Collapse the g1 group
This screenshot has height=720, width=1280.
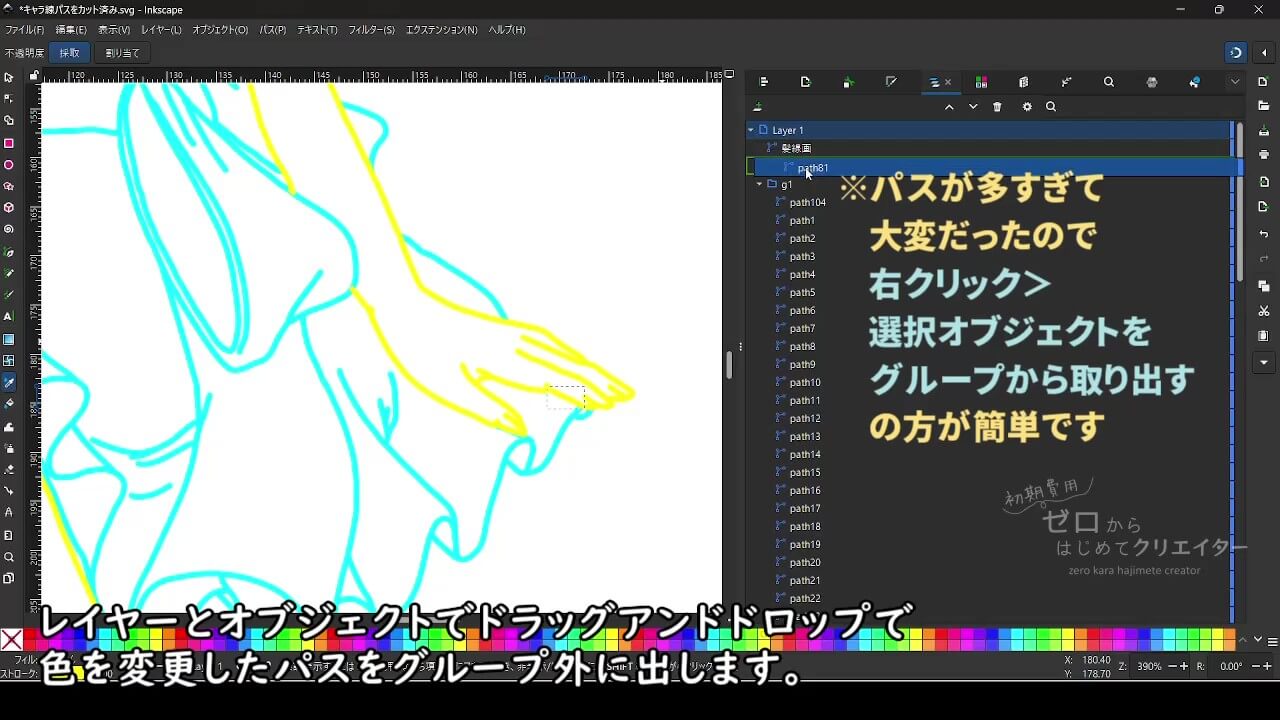[x=759, y=184]
